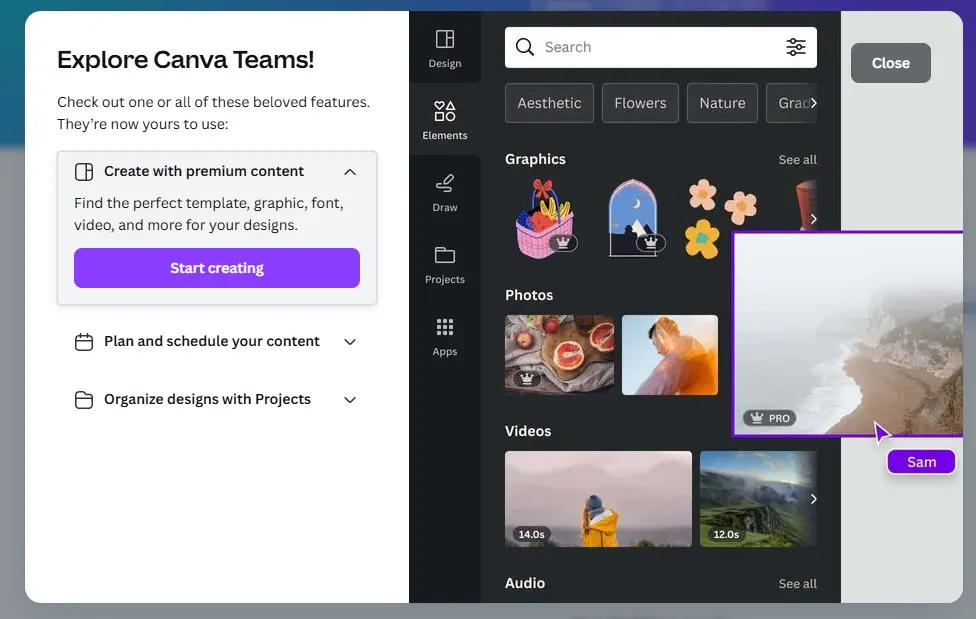Select the Nature category chip
This screenshot has height=619, width=976.
pos(722,103)
